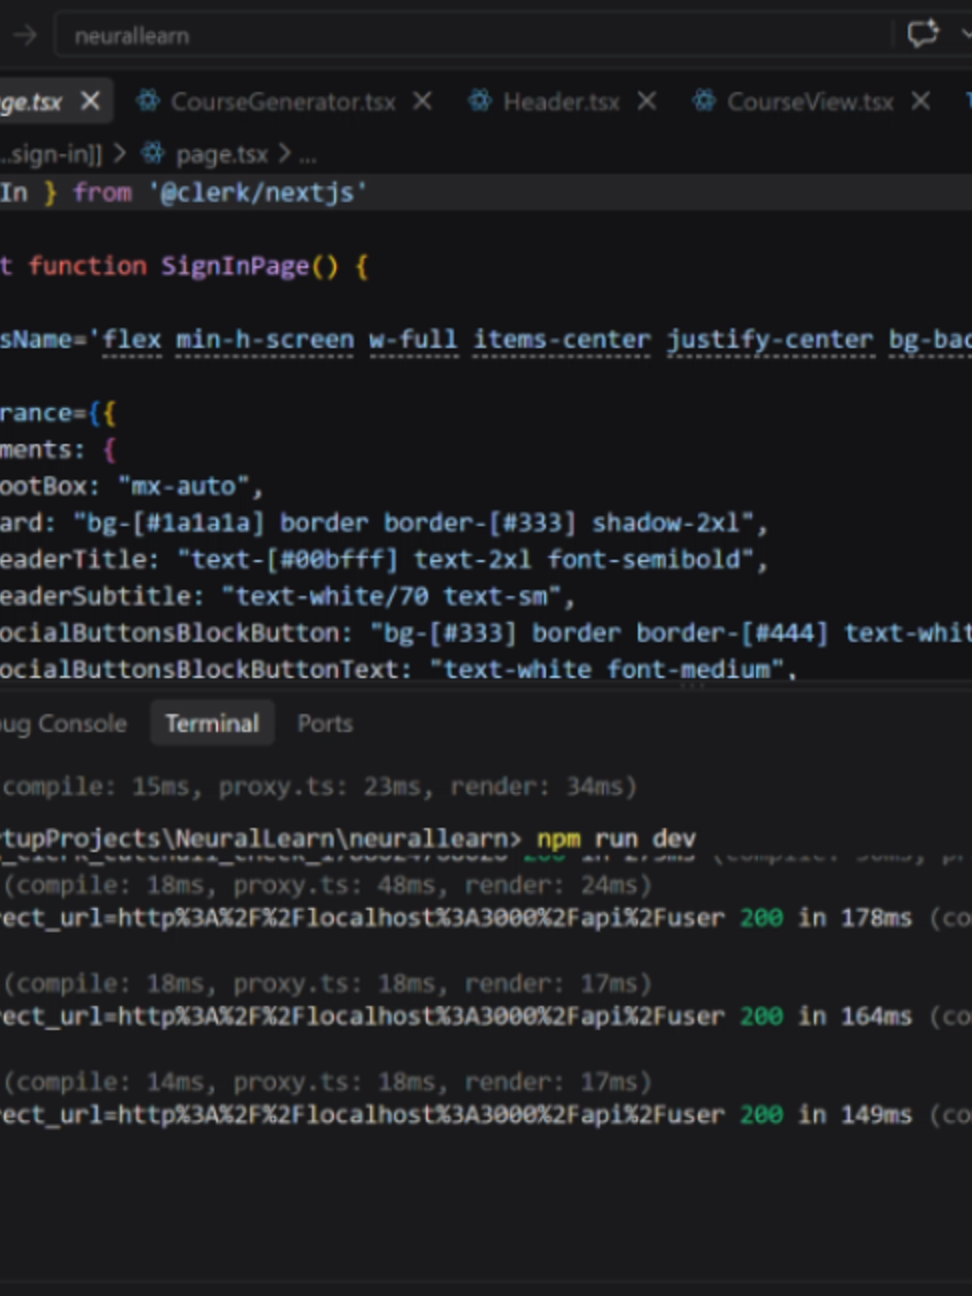972x1296 pixels.
Task: Click the justify-center class name
Action: tap(770, 340)
